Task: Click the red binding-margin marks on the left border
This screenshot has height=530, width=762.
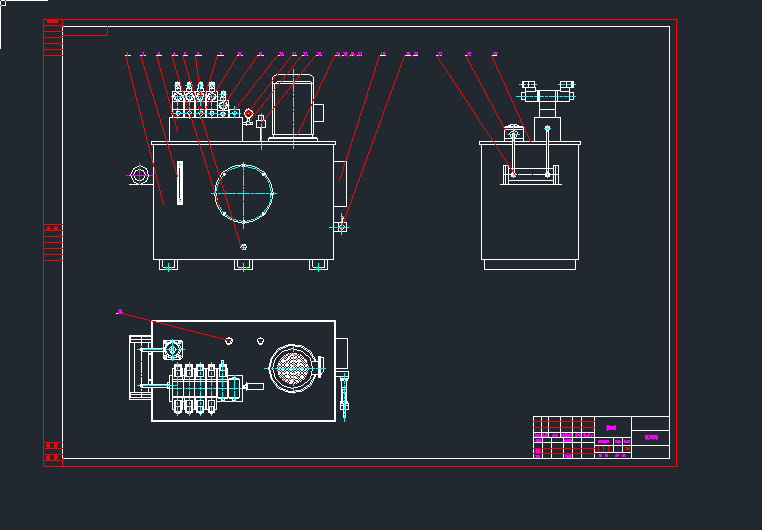Action: (53, 242)
